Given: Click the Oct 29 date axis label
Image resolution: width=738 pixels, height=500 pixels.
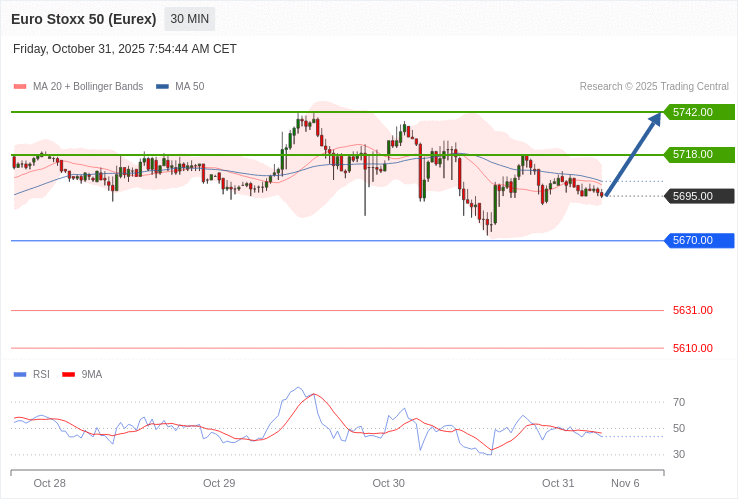Looking at the screenshot, I should (219, 484).
